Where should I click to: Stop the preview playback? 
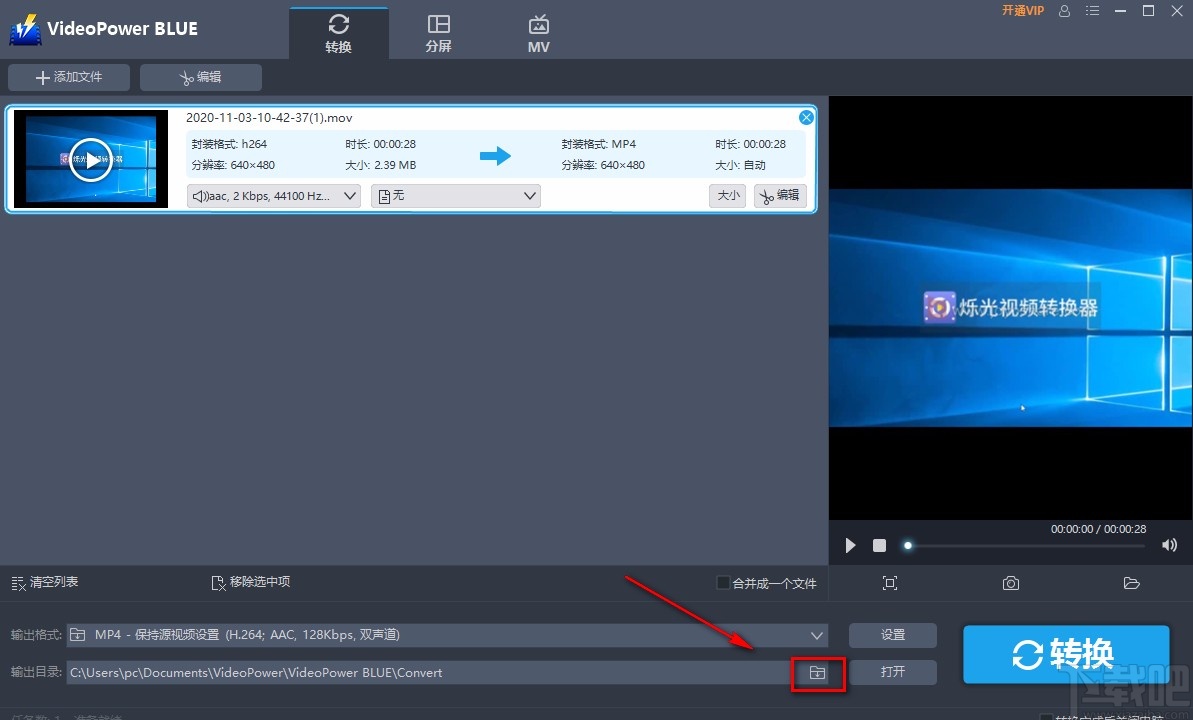[x=880, y=545]
